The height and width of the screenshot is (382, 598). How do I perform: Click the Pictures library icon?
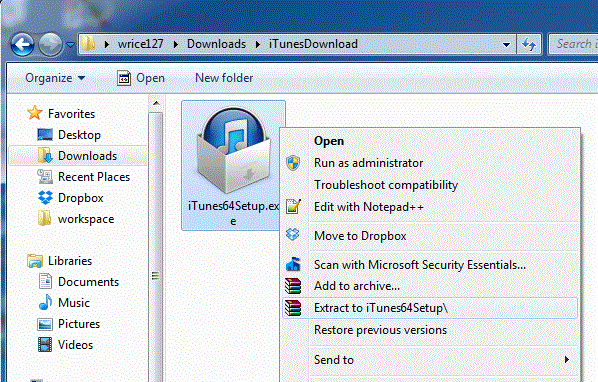(x=45, y=324)
